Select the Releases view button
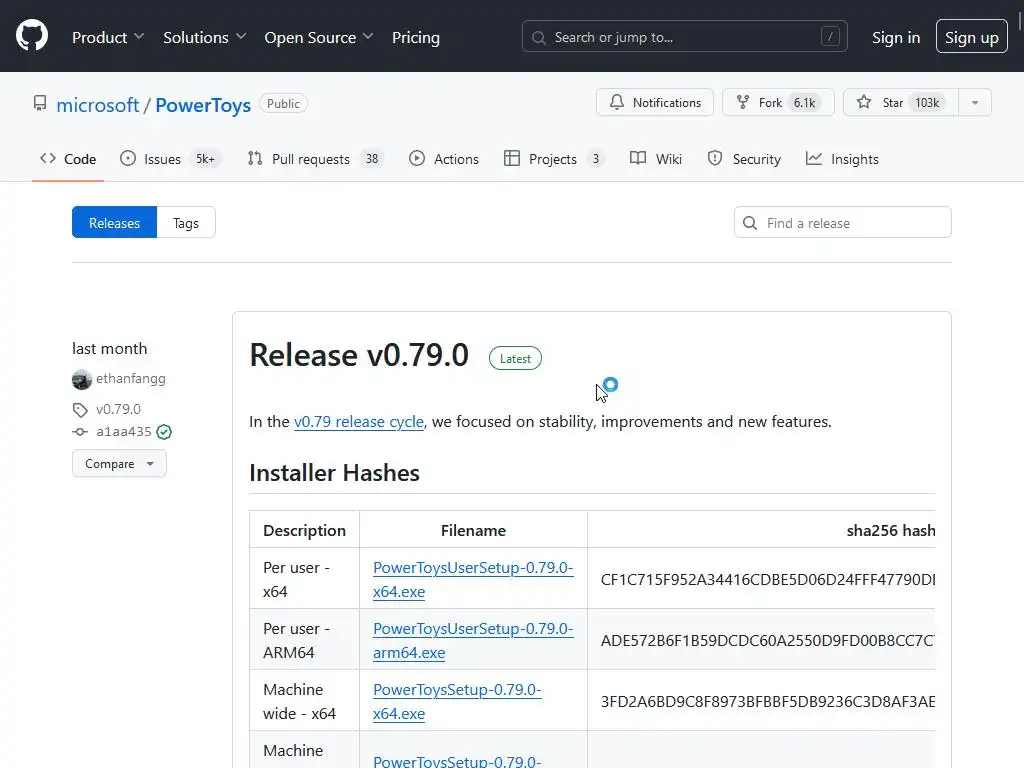 [x=114, y=222]
